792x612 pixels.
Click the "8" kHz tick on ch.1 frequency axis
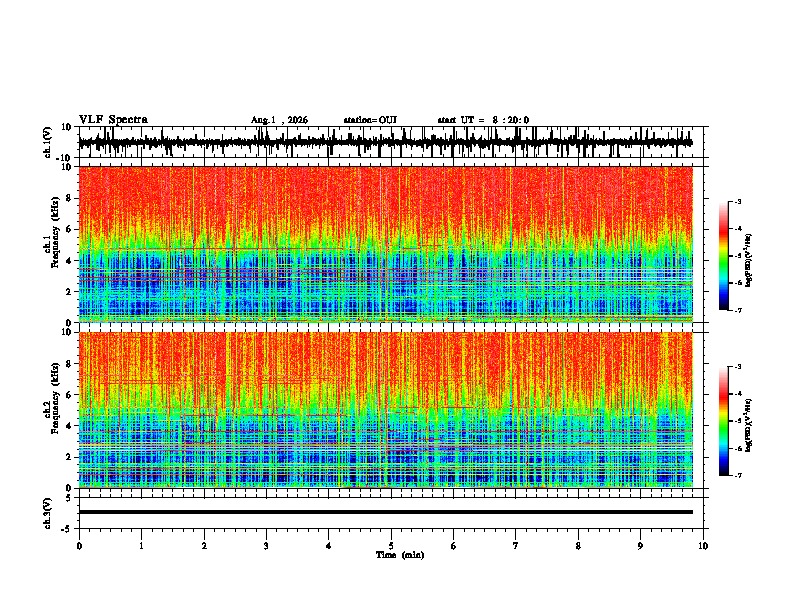tap(69, 198)
